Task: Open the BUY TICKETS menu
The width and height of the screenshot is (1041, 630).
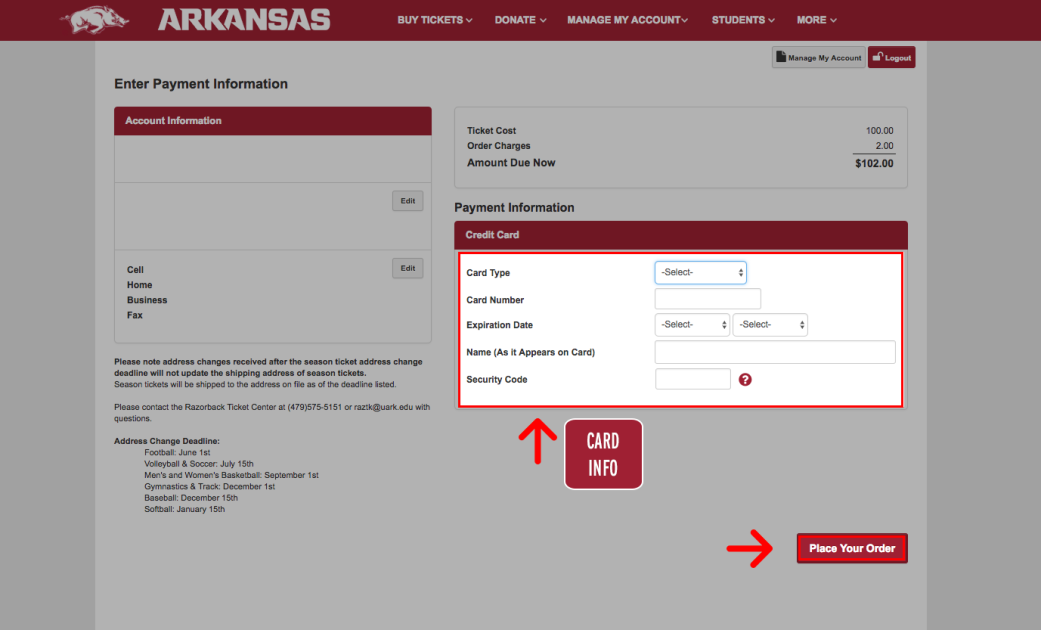Action: click(x=435, y=20)
